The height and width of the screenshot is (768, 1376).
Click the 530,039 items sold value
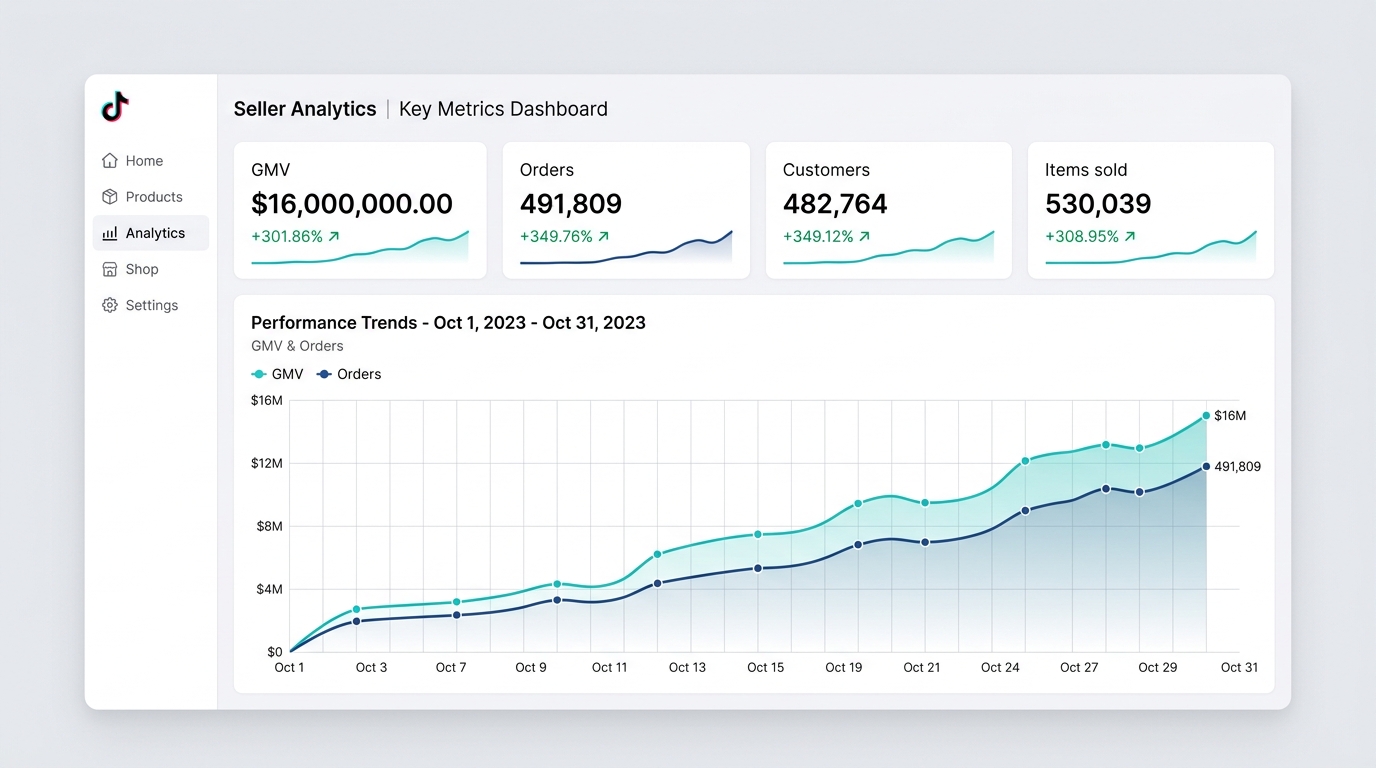click(1098, 204)
